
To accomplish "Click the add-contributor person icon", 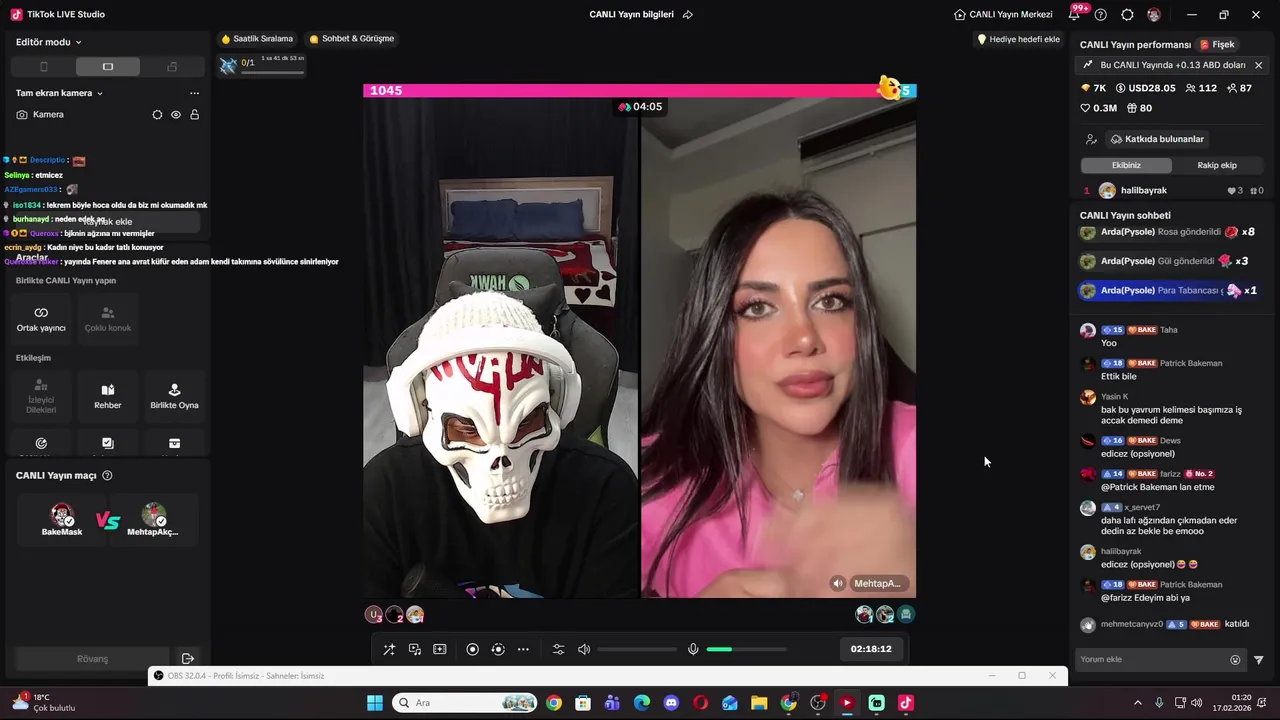I will coord(1091,139).
